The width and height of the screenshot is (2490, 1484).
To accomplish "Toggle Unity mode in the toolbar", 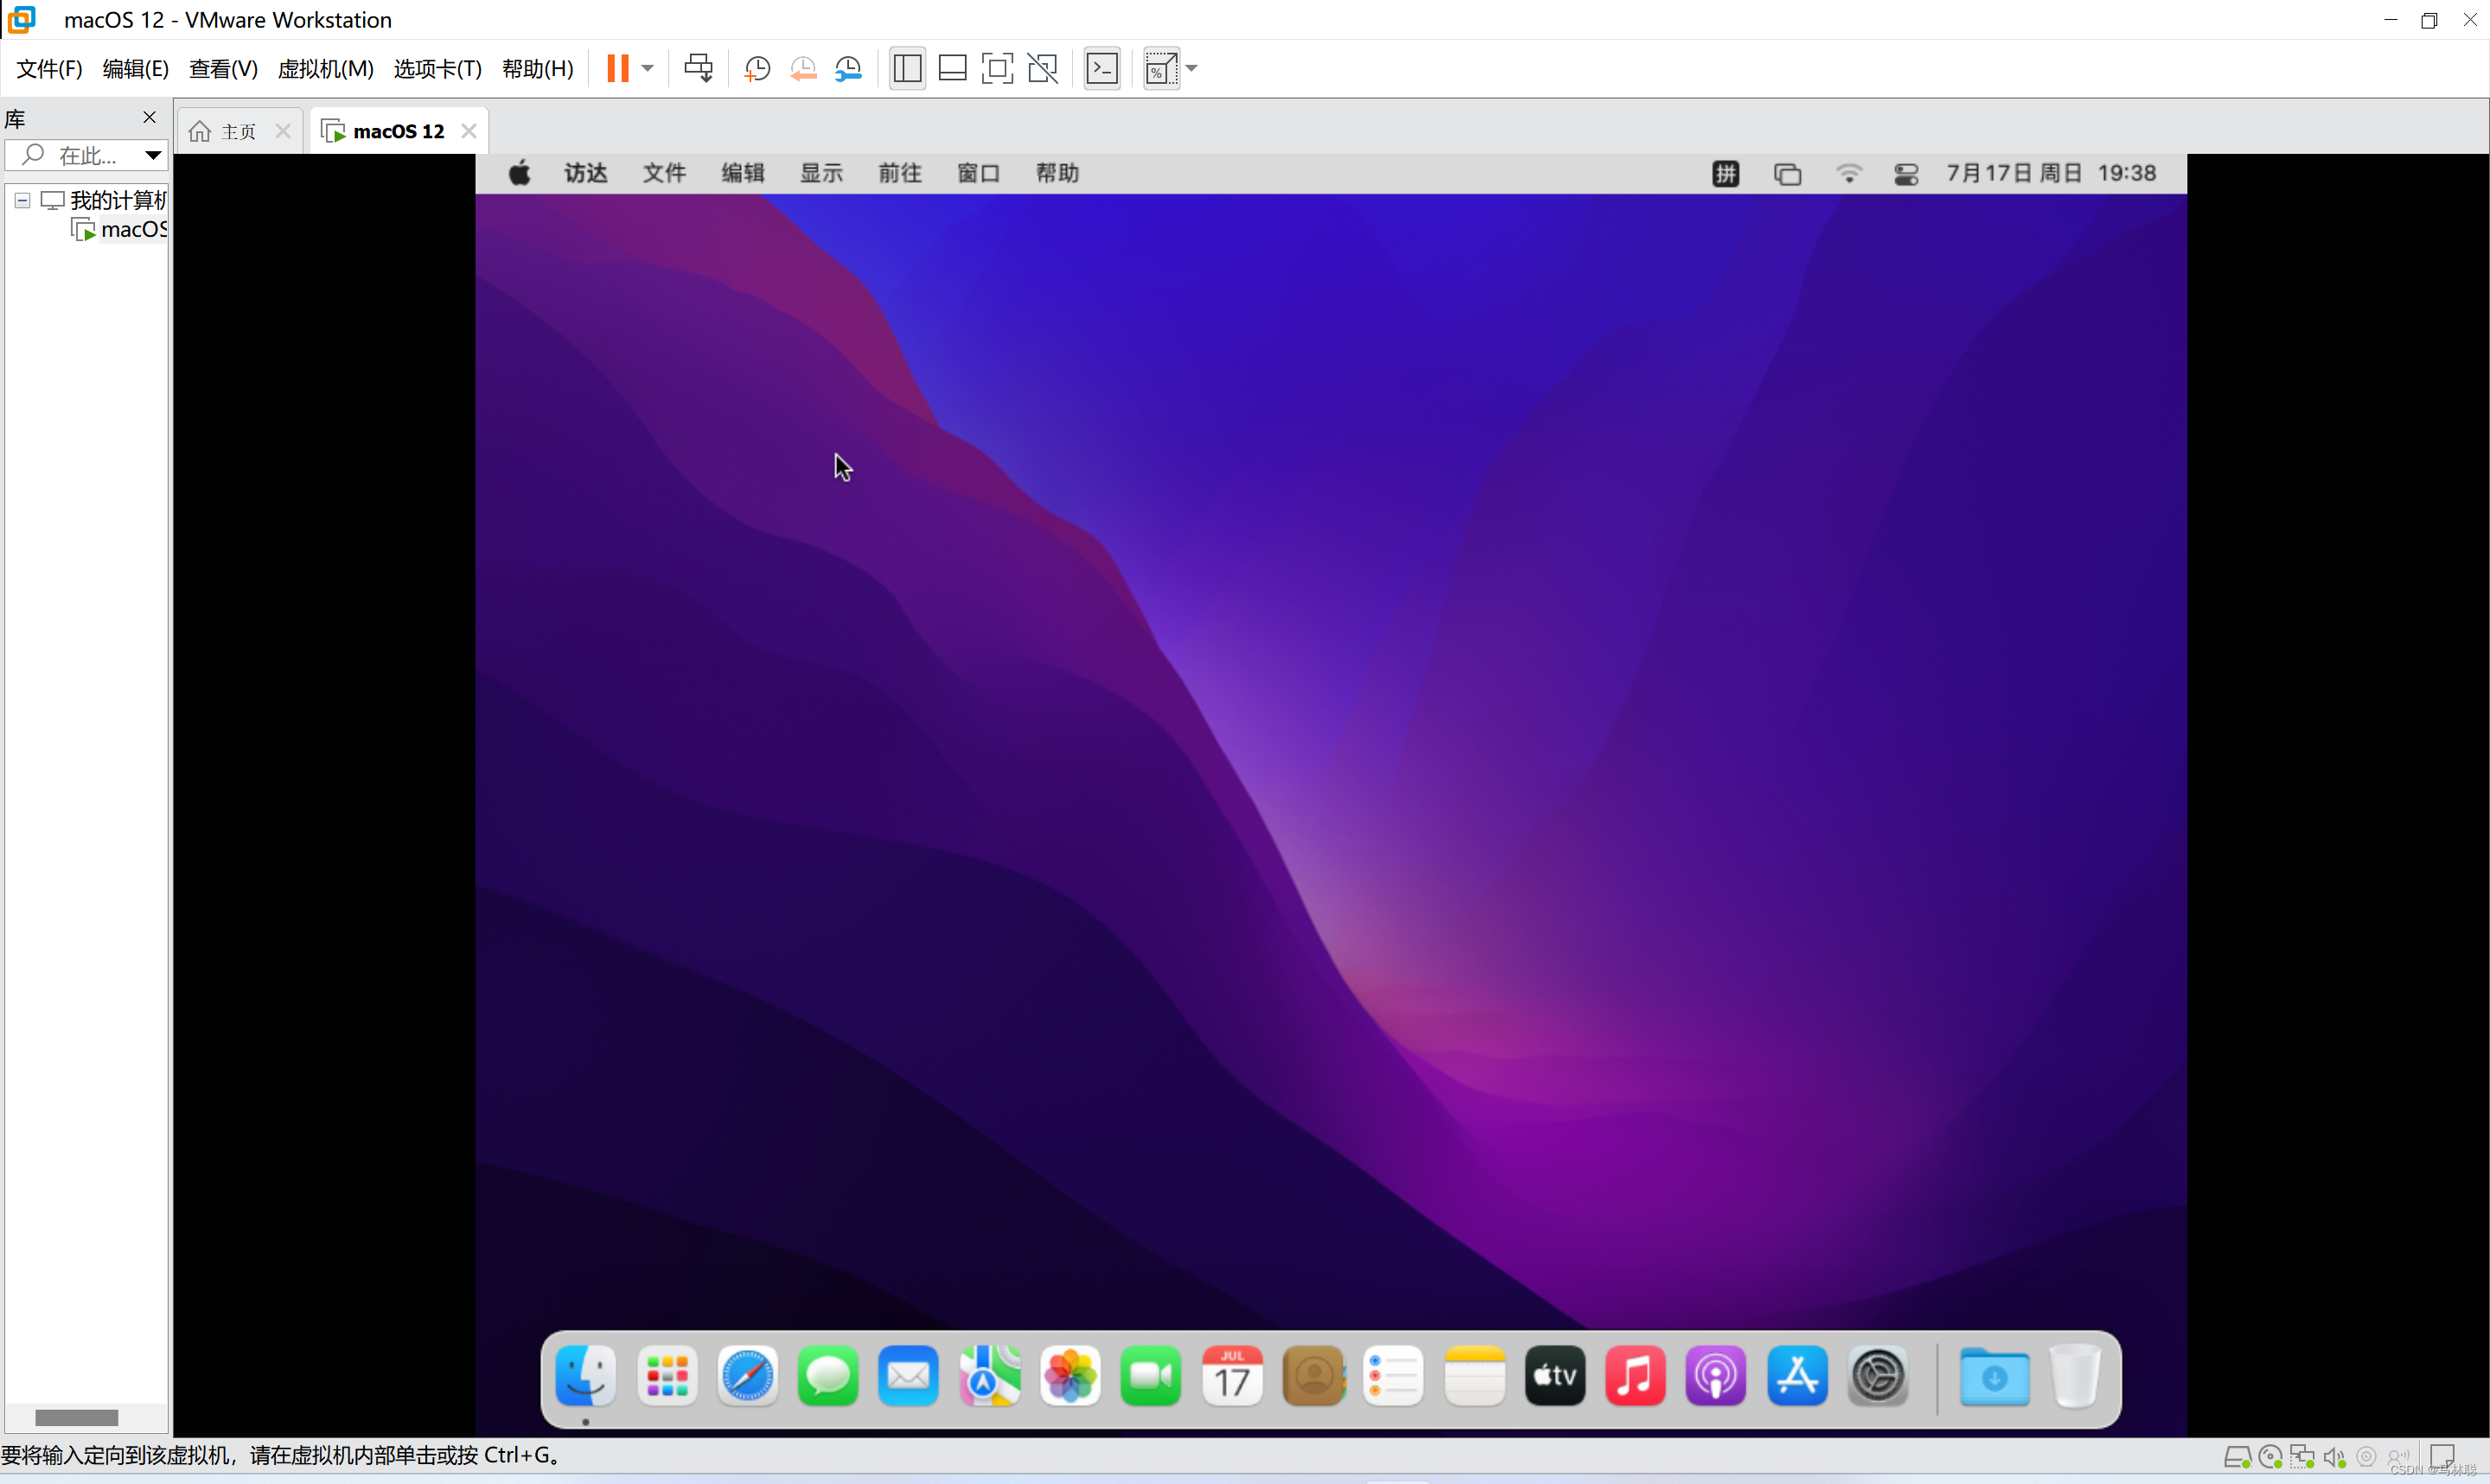I will pyautogui.click(x=1042, y=68).
